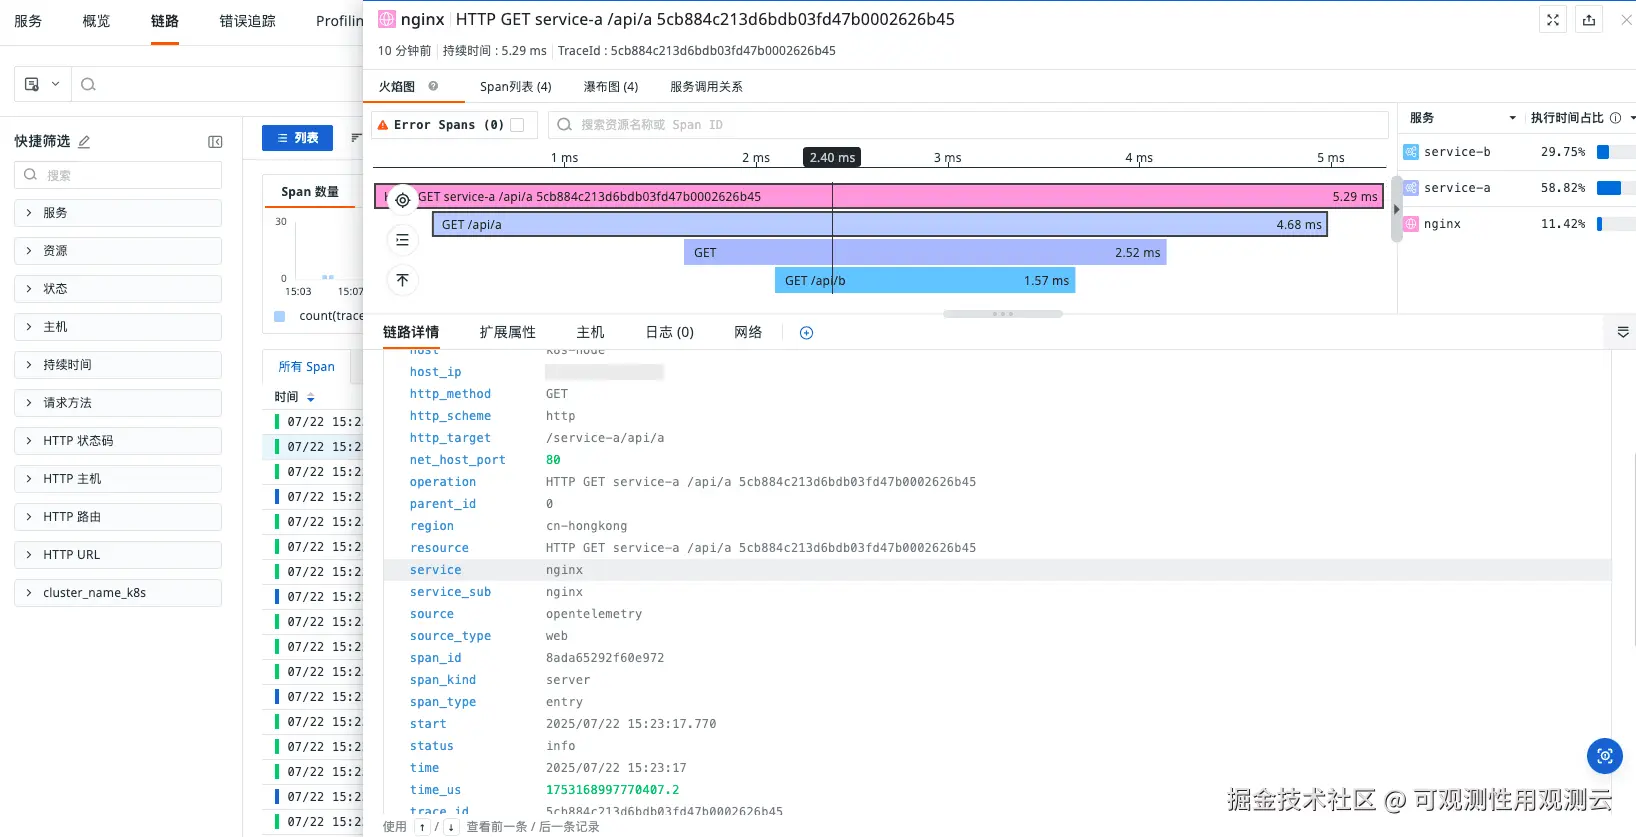Select the 日志 (0) tab
This screenshot has width=1636, height=837.
[669, 332]
